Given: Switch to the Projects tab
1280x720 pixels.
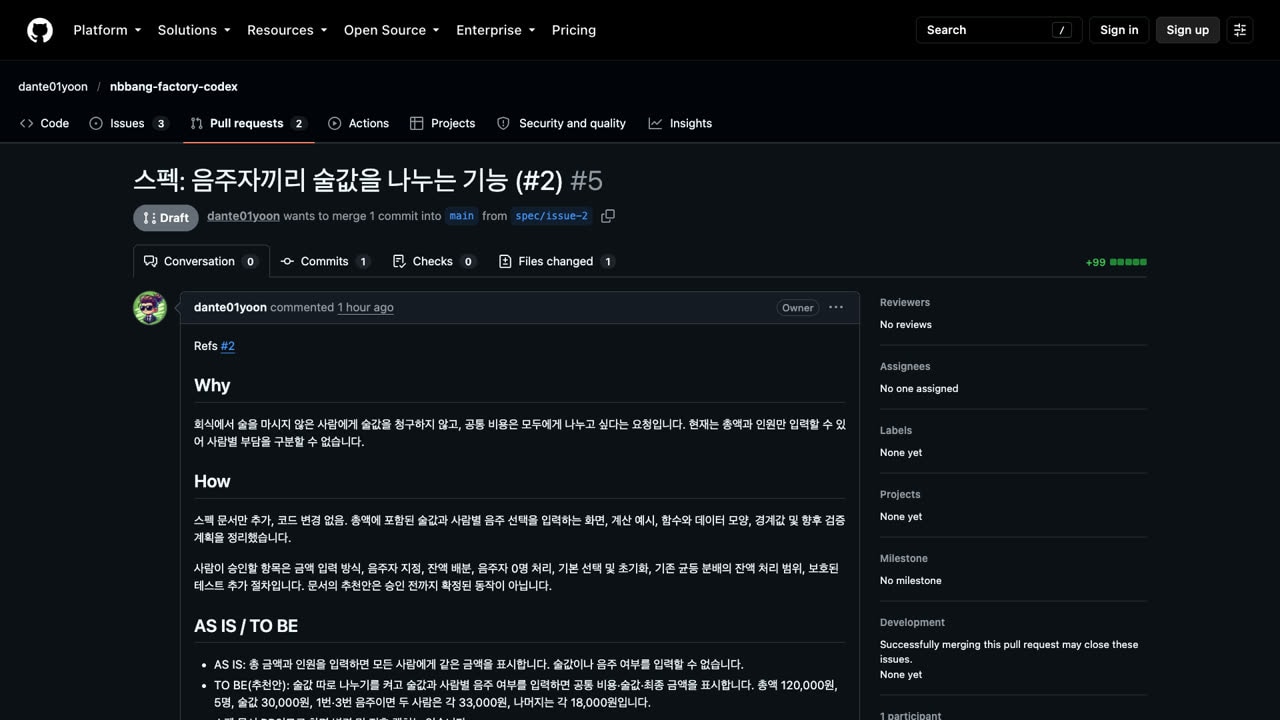Looking at the screenshot, I should [x=442, y=123].
